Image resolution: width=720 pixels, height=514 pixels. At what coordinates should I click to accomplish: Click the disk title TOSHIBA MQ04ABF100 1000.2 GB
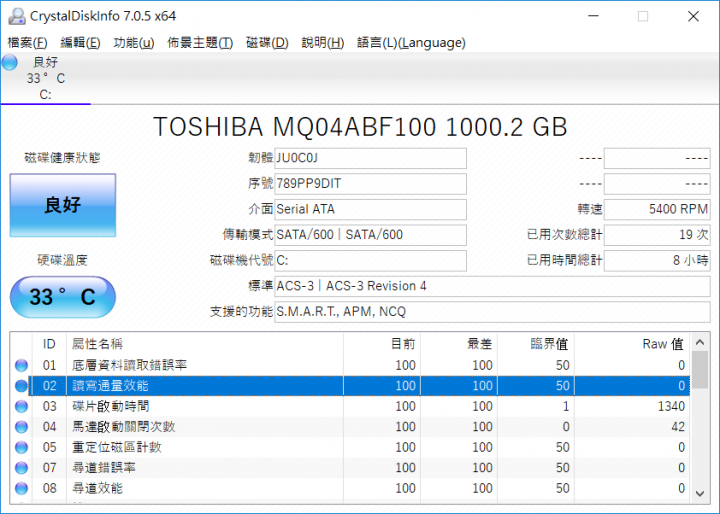[360, 127]
